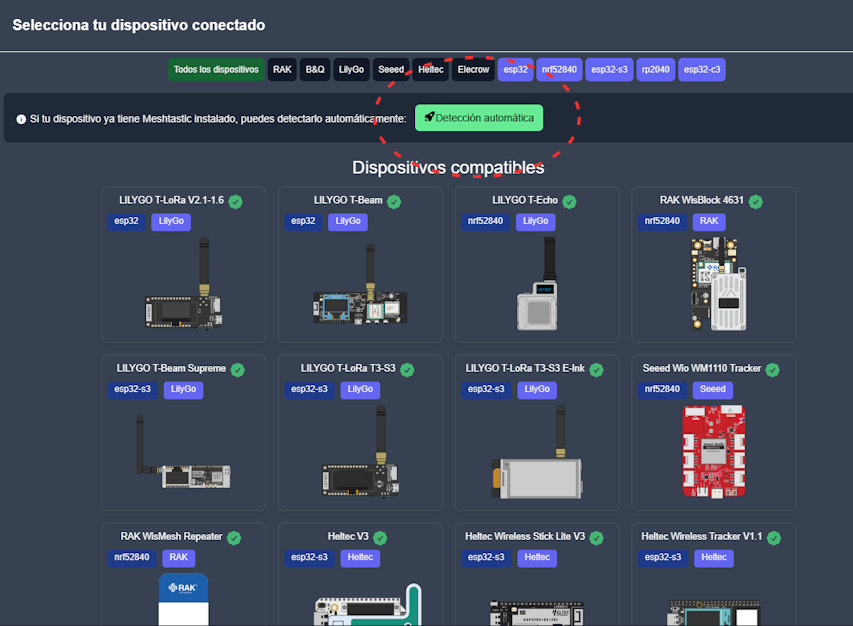This screenshot has height=626, width=853.
Task: Click the info icon beside Meshtastic message
Action: click(x=21, y=119)
